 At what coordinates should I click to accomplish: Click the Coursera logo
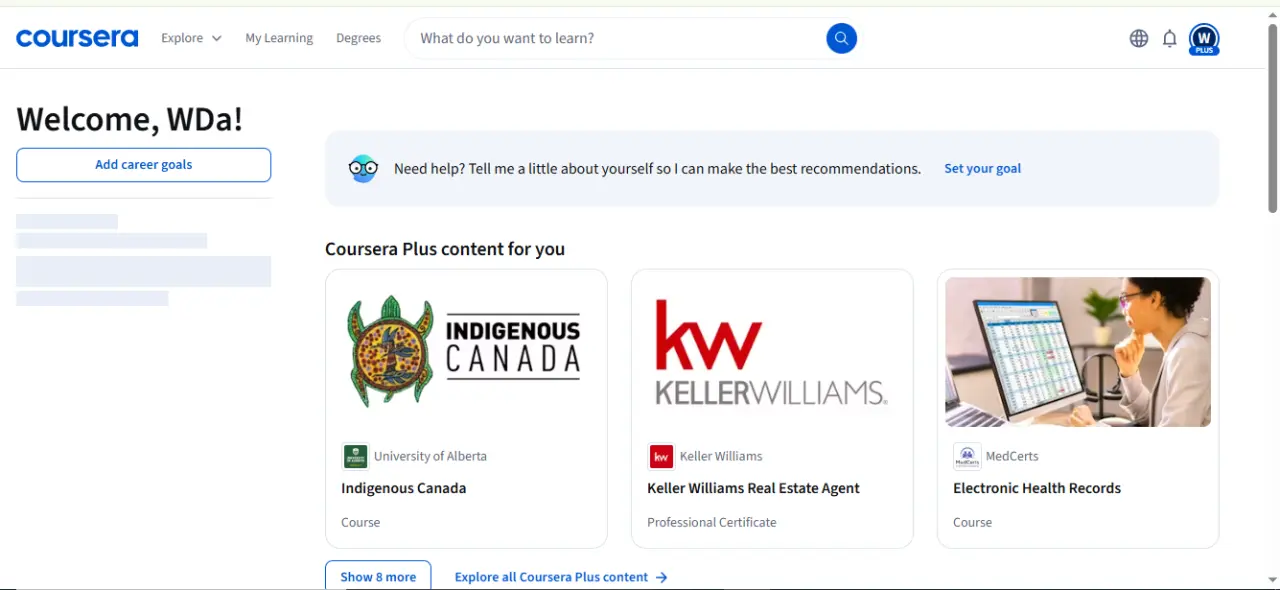click(77, 38)
